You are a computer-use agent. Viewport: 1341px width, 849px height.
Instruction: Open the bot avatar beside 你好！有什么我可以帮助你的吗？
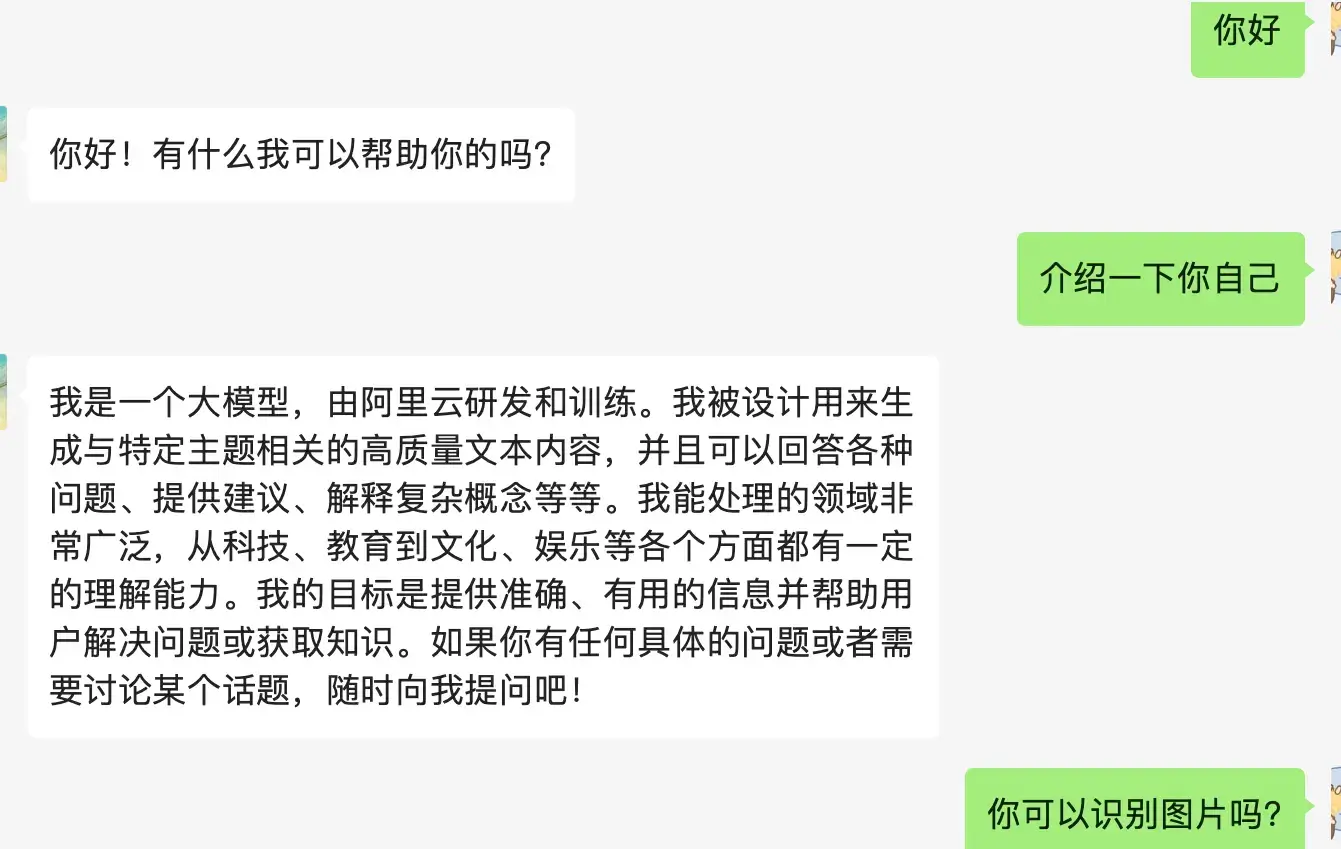tap(3, 144)
